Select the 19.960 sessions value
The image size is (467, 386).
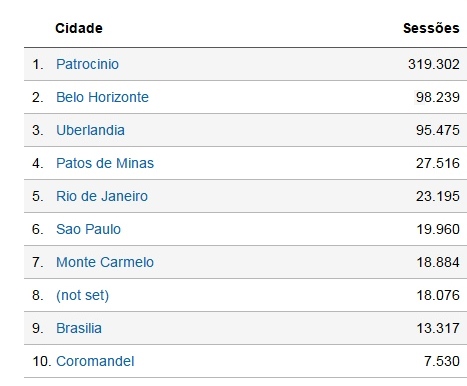[x=438, y=229]
